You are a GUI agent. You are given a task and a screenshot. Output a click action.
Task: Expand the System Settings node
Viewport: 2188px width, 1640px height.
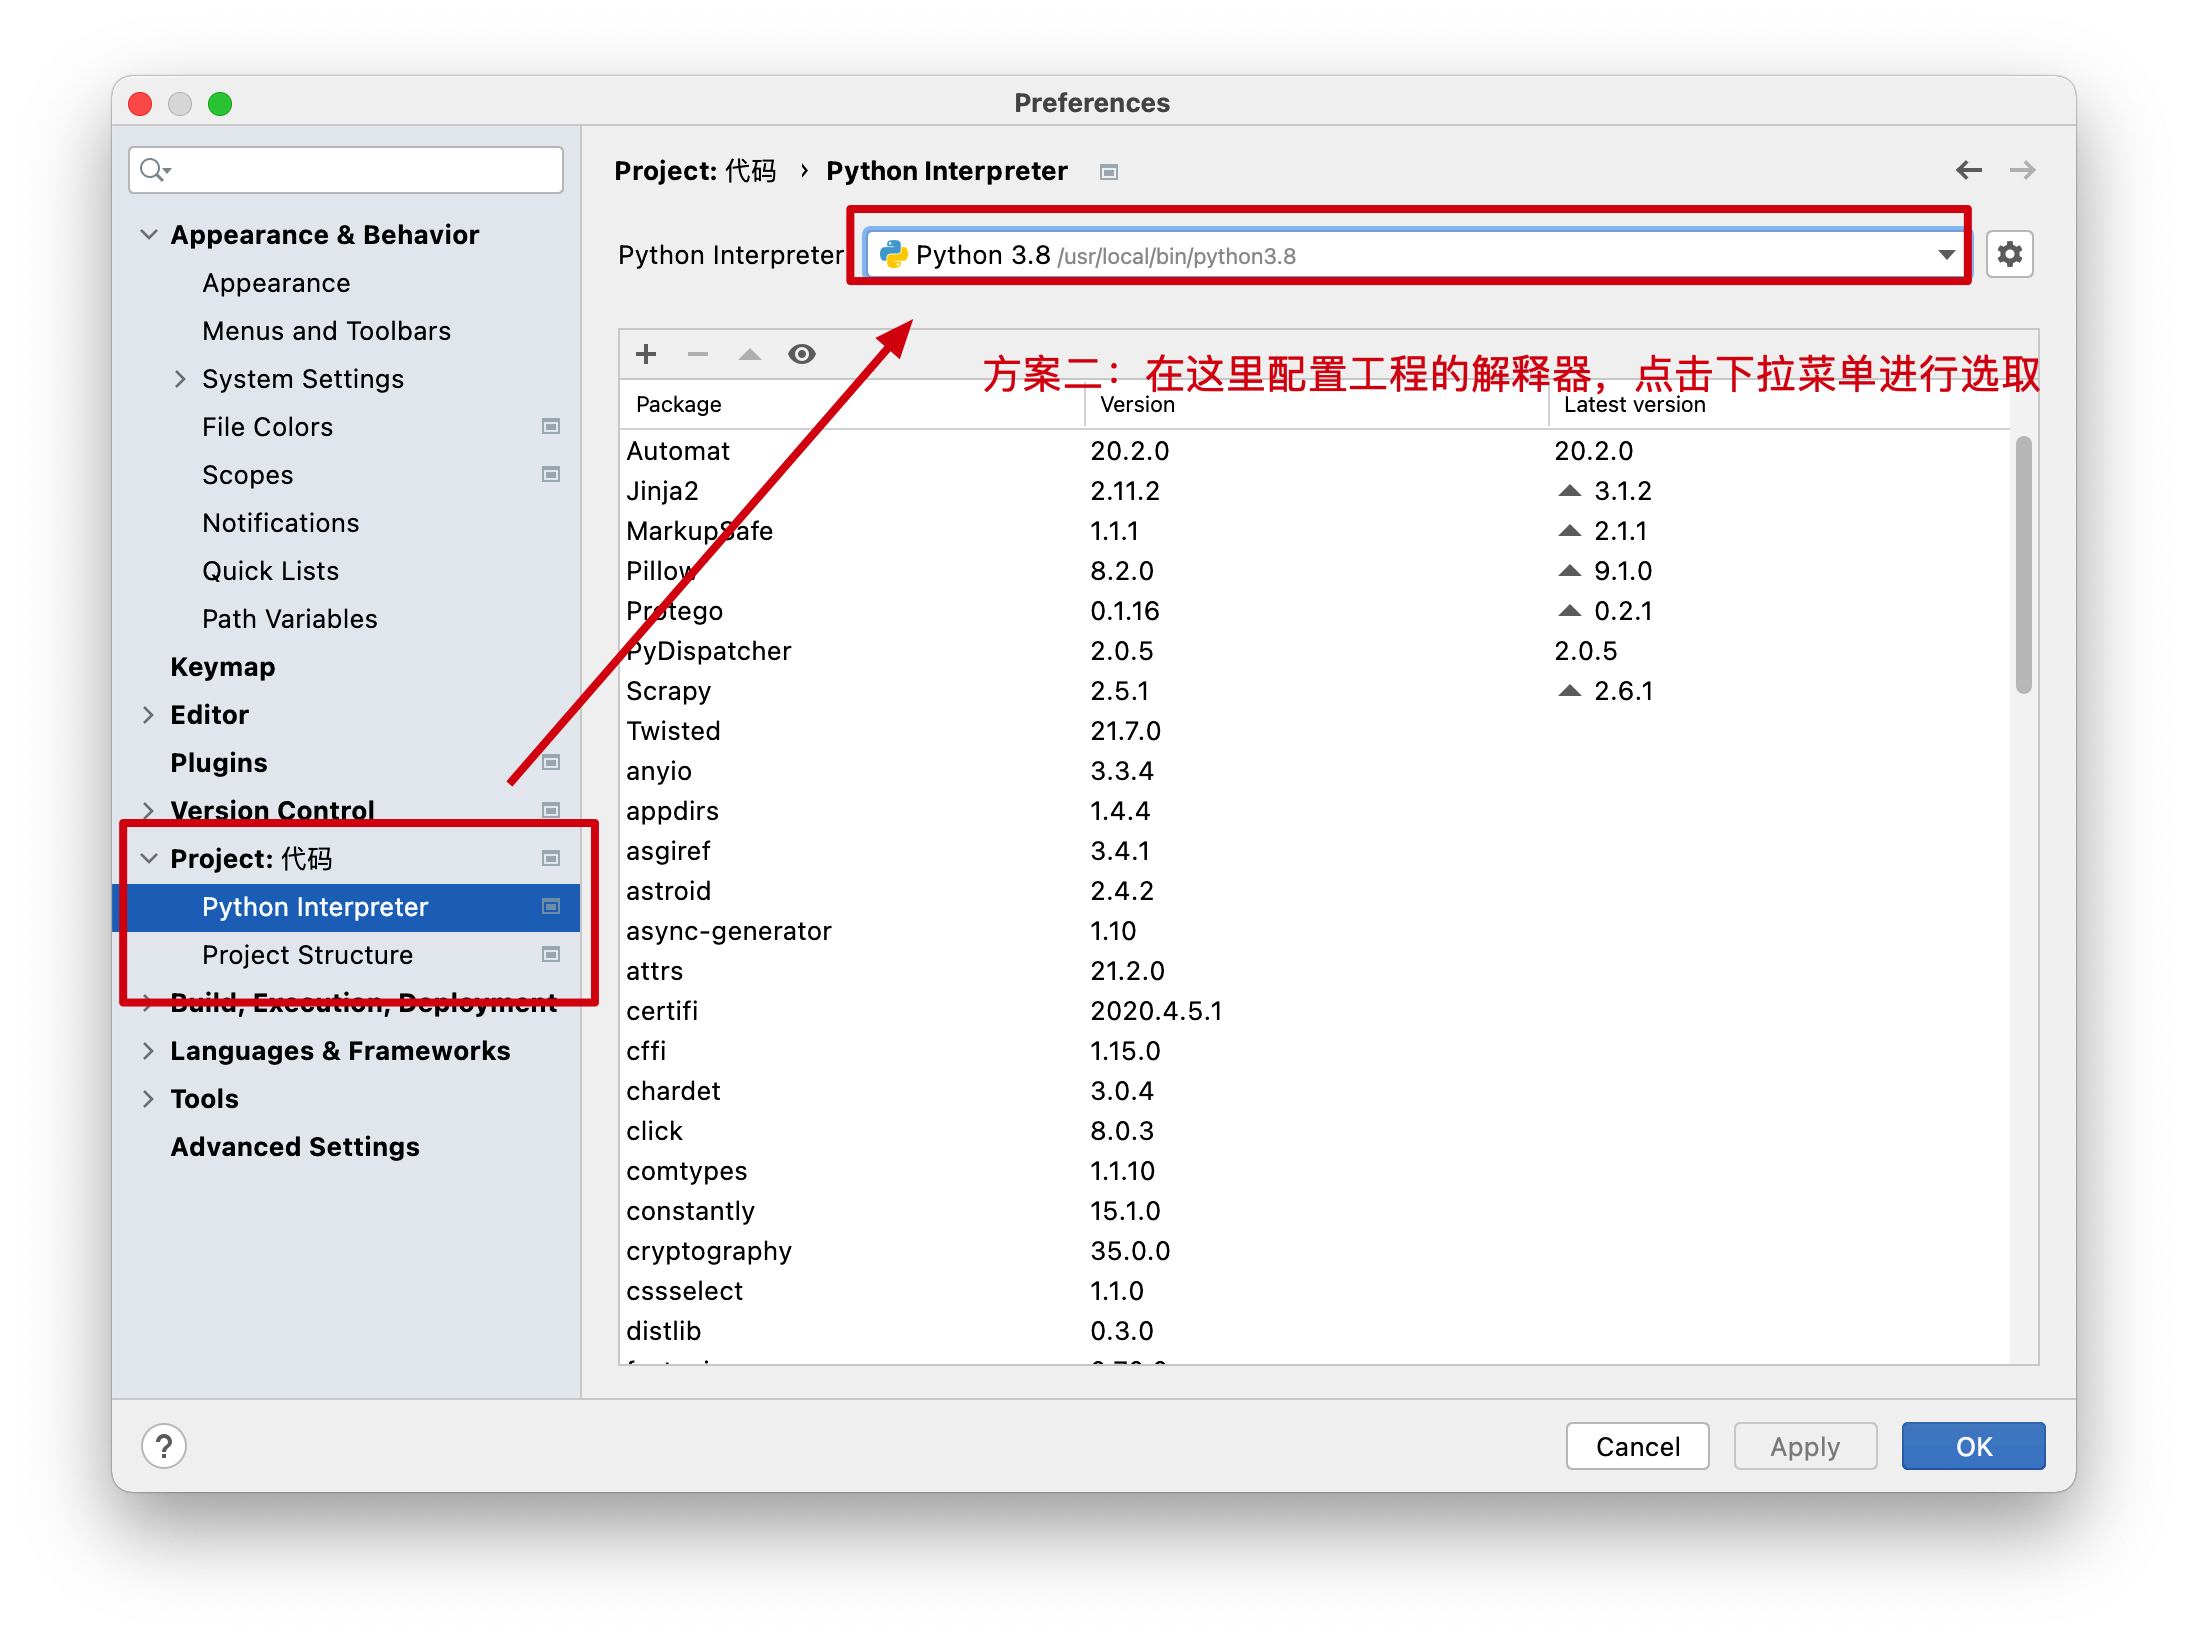tap(180, 379)
